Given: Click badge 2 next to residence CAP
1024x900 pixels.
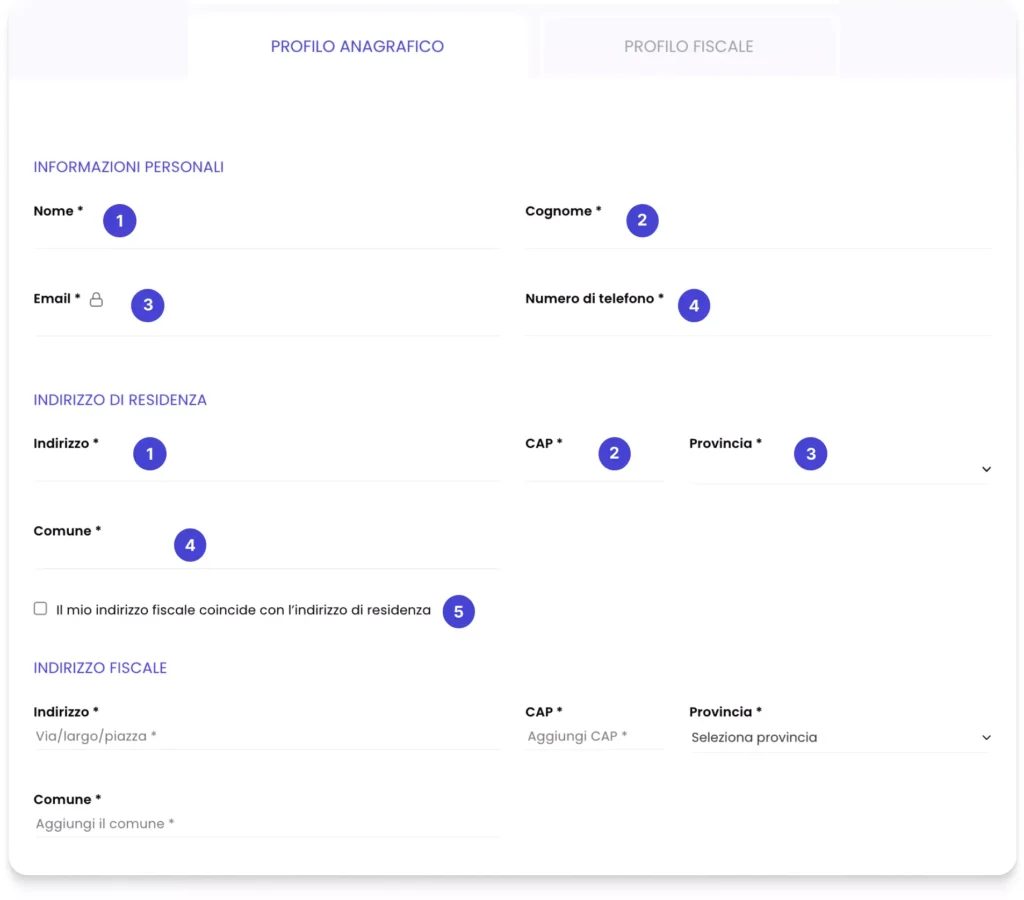Looking at the screenshot, I should [614, 453].
